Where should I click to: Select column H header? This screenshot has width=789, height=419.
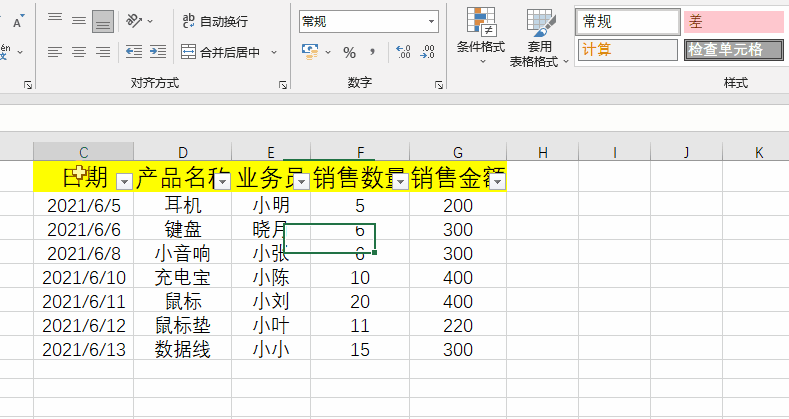(542, 152)
